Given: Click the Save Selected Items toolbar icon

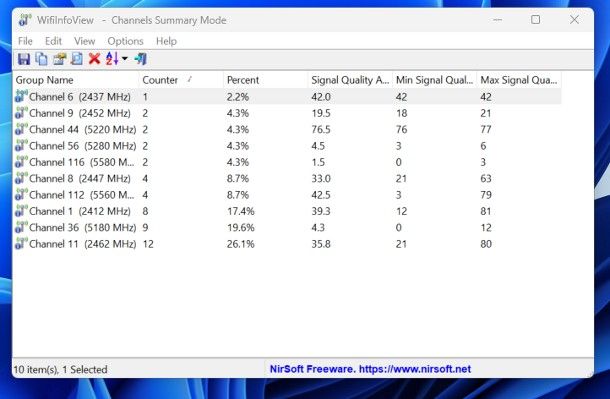Looking at the screenshot, I should (x=24, y=59).
